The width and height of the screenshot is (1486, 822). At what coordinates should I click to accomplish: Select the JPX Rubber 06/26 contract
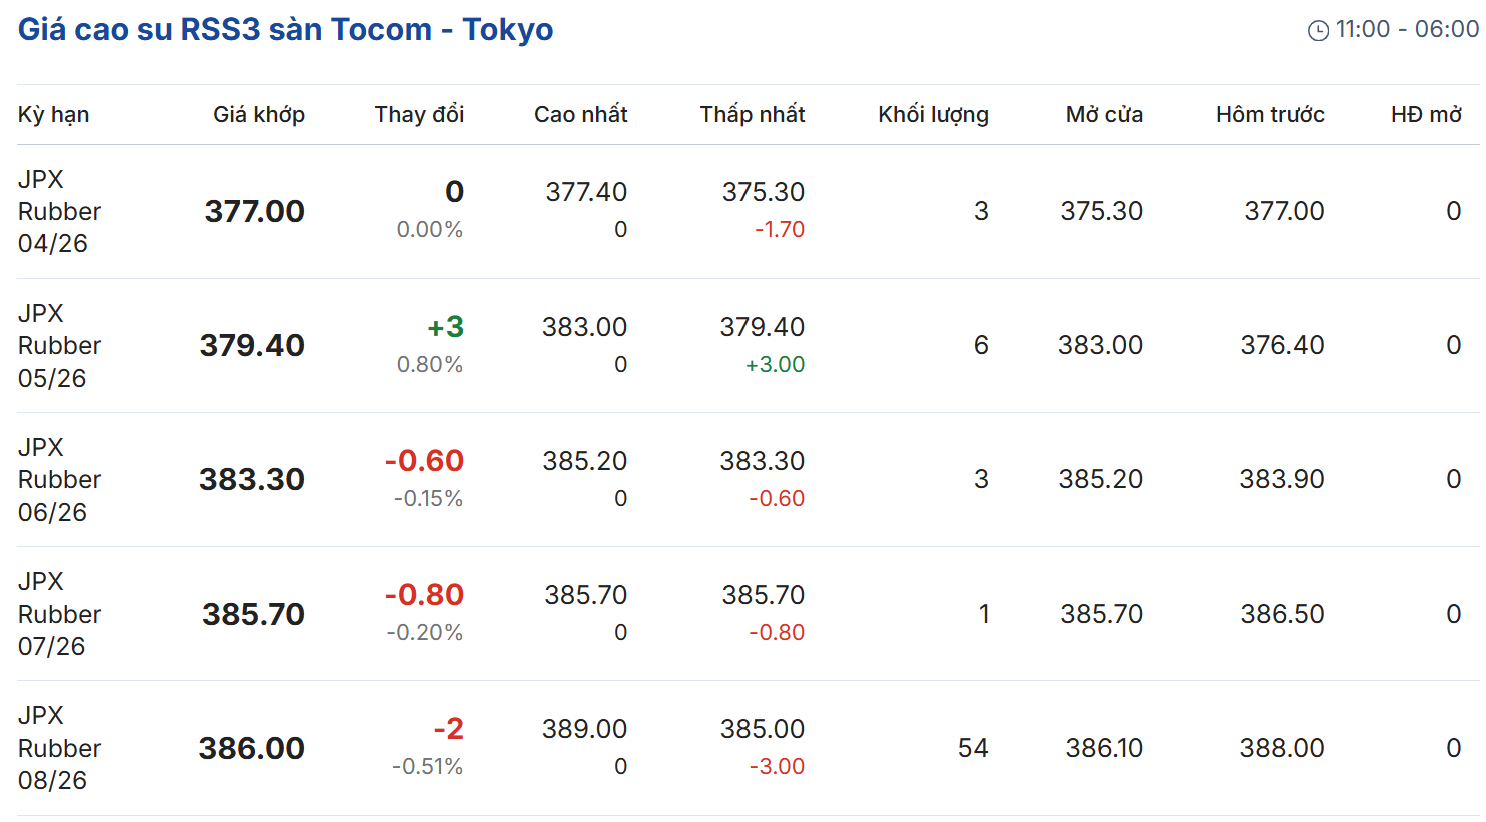[x=59, y=479]
